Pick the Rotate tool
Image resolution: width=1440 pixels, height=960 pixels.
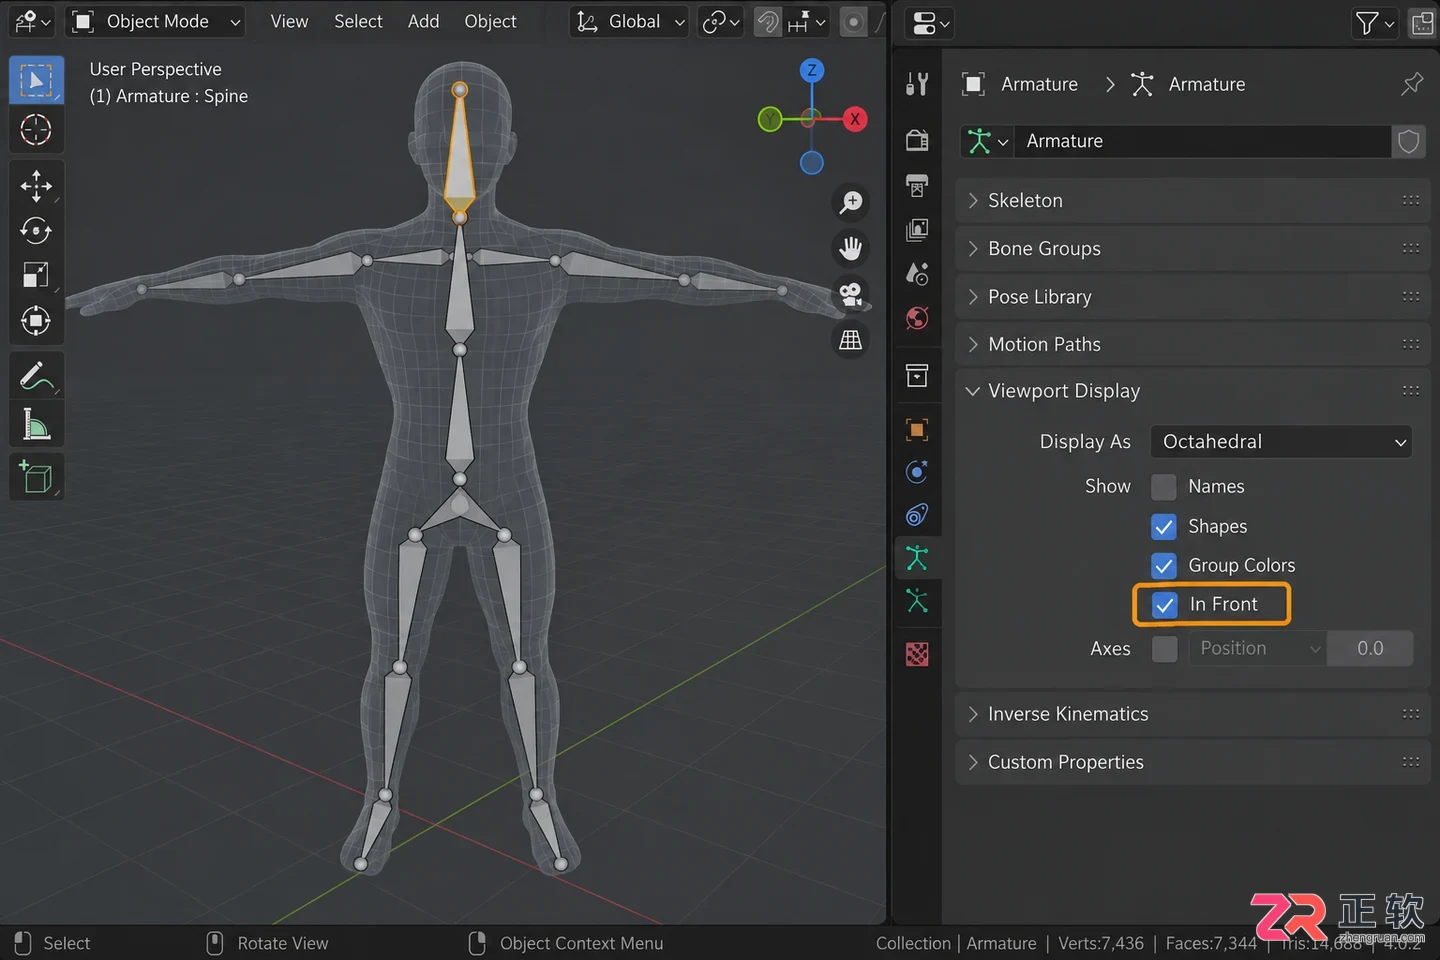point(36,231)
